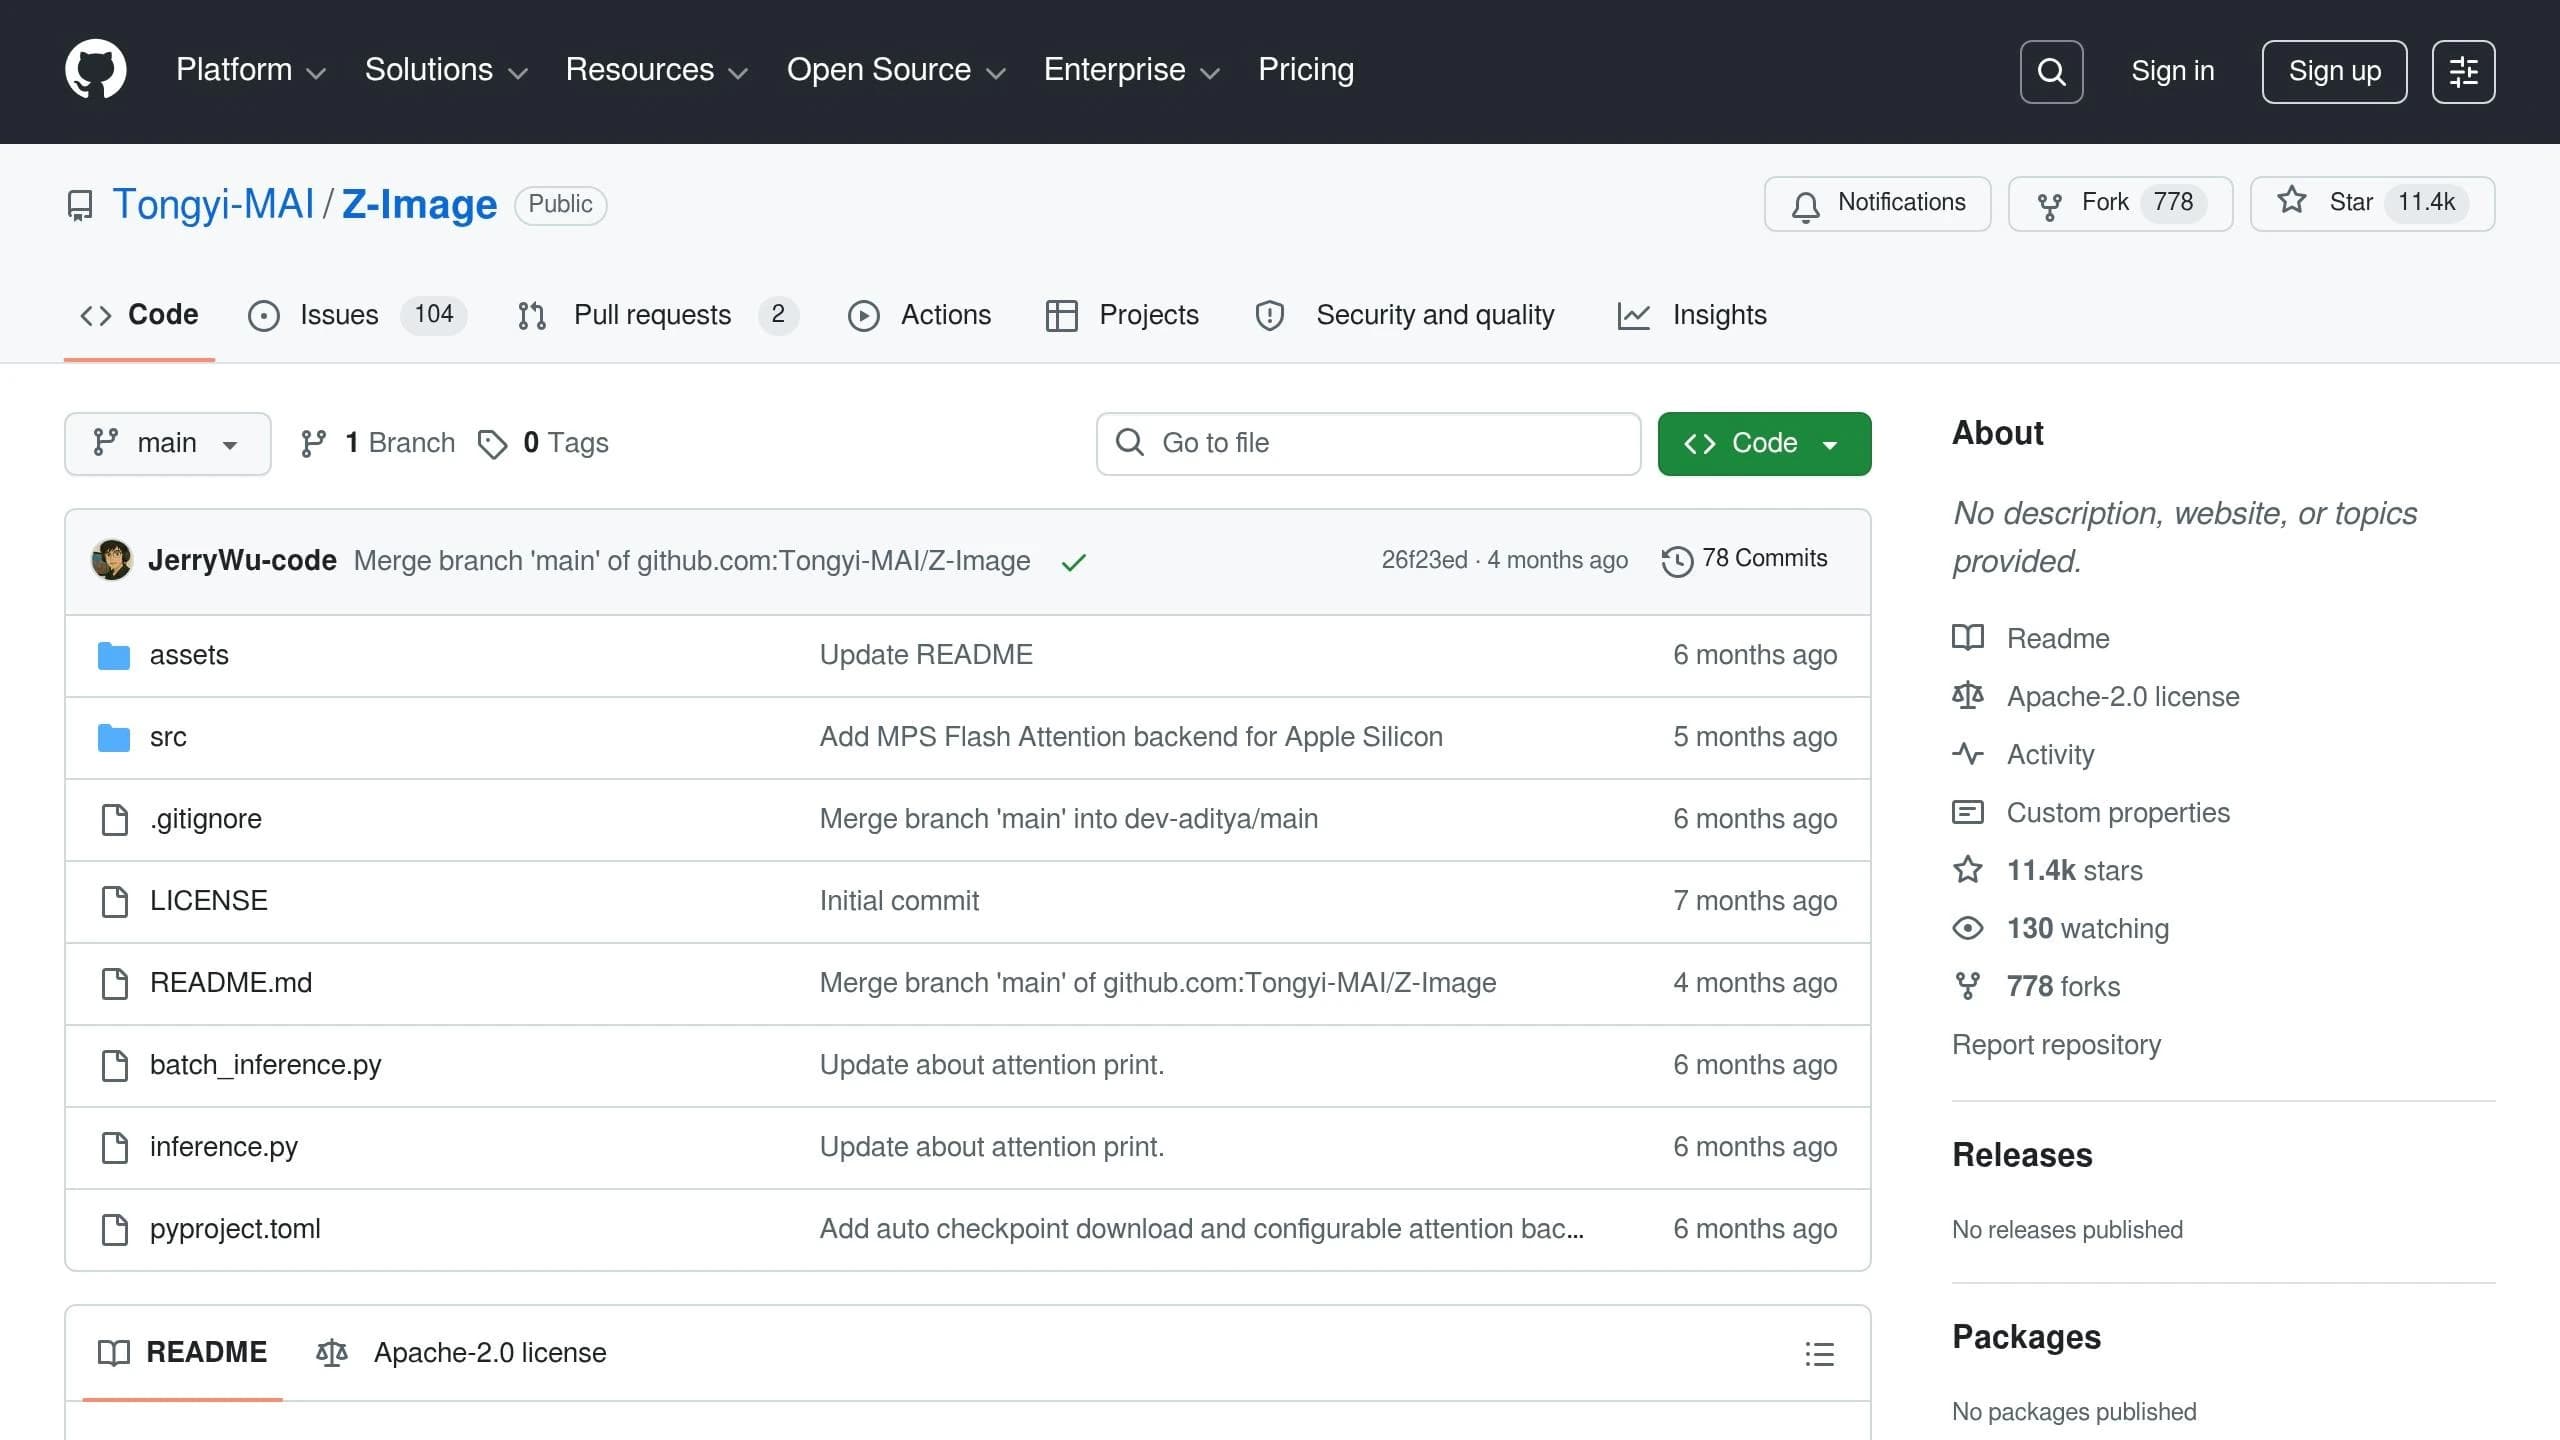The height and width of the screenshot is (1440, 2560).
Task: Open the Actions tab
Action: tap(919, 315)
